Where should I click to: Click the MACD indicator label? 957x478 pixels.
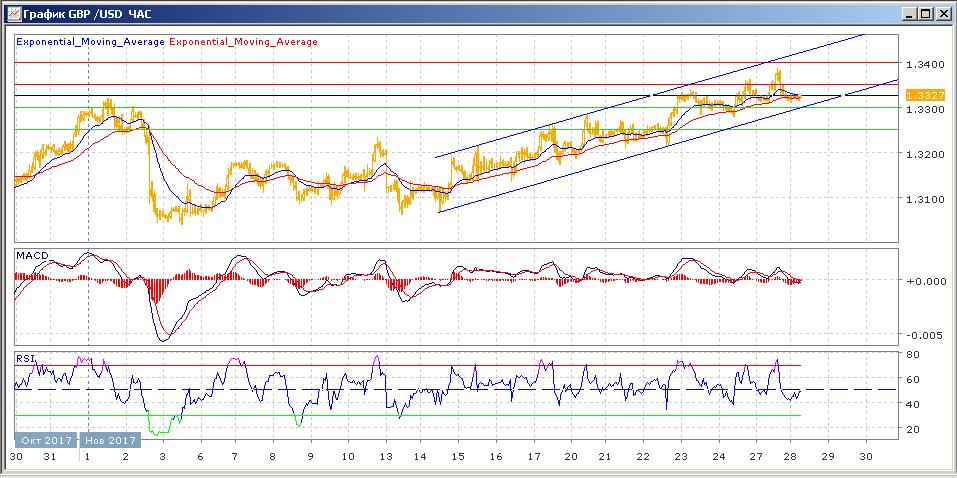point(32,256)
